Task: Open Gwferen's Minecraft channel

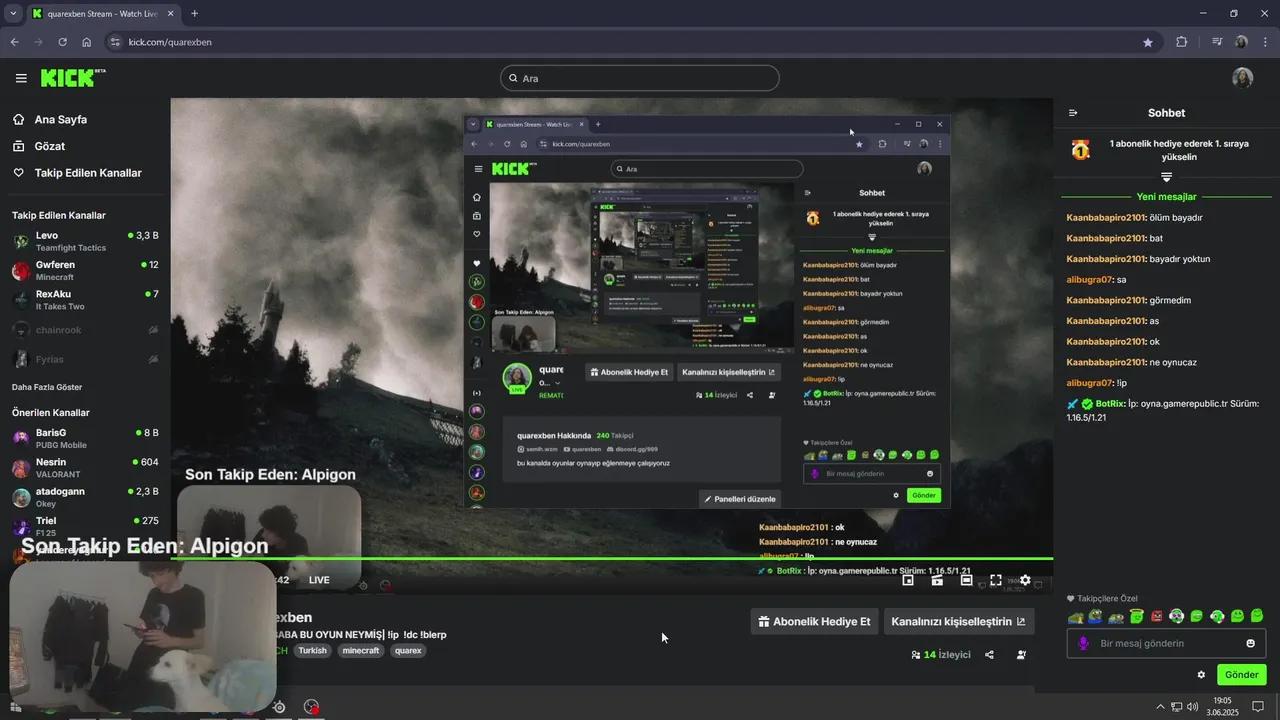Action: pos(85,270)
